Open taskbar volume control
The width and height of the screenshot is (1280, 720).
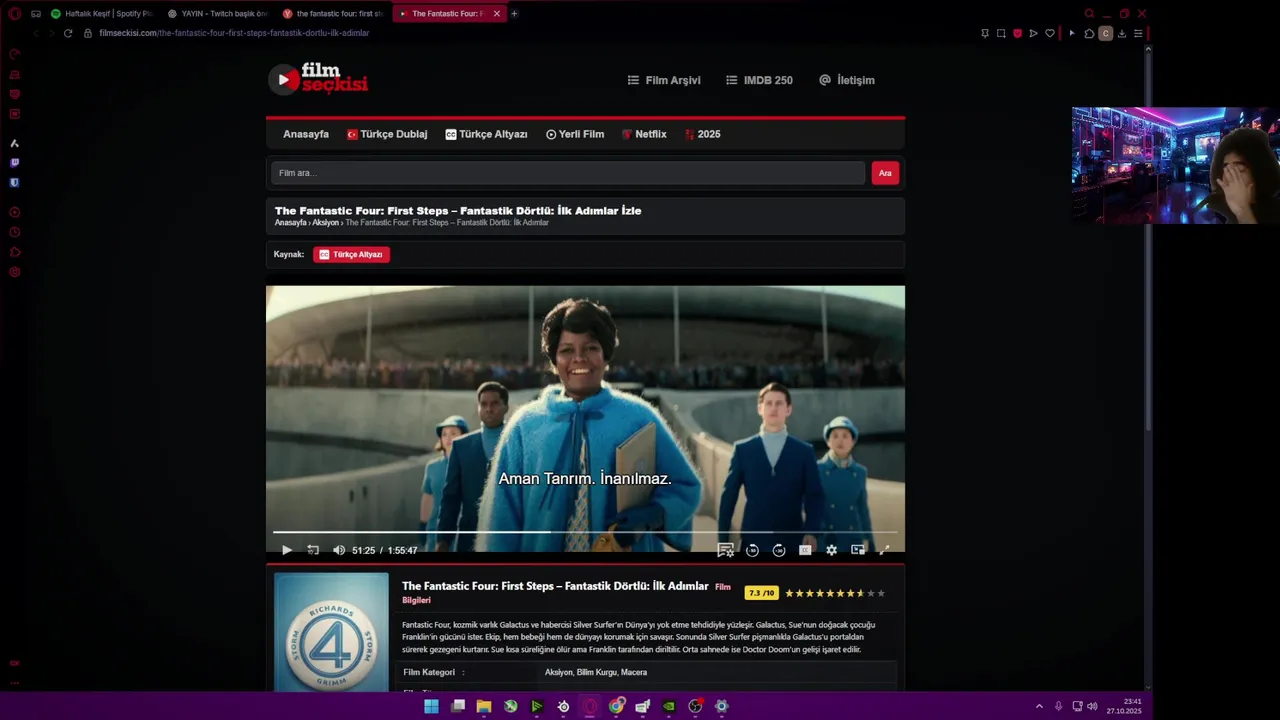[x=1092, y=706]
